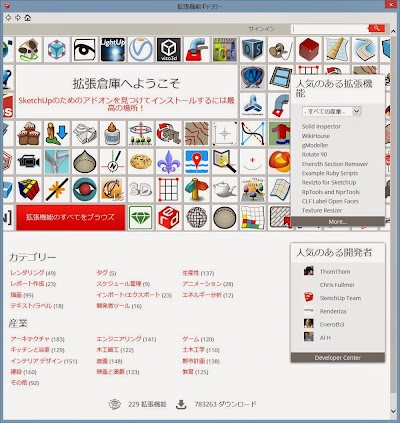Click the サインイン sign-in link
This screenshot has height=423, width=400.
click(261, 29)
